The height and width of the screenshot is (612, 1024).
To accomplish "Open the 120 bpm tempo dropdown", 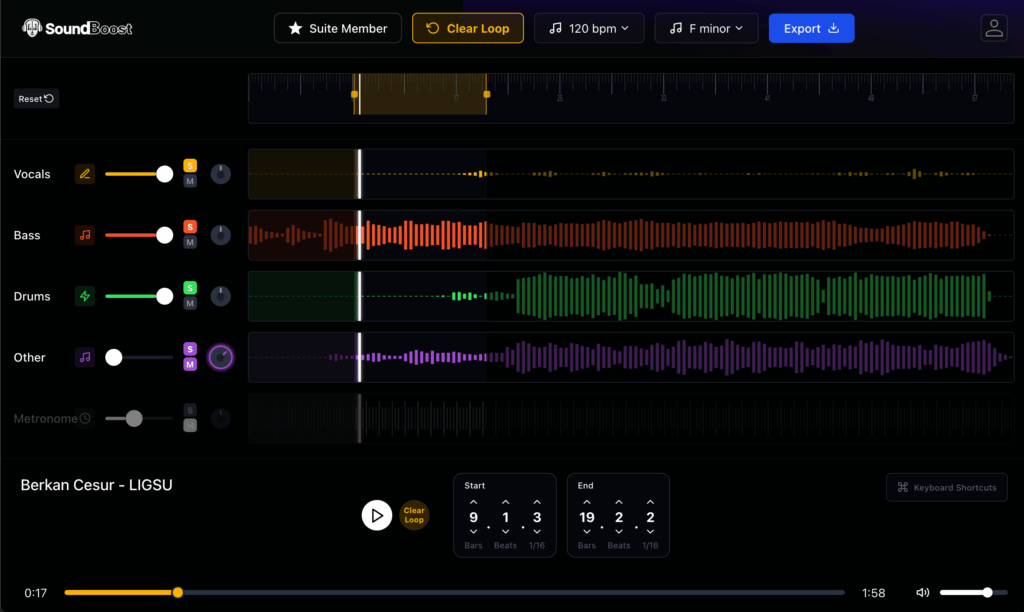I will (x=588, y=28).
